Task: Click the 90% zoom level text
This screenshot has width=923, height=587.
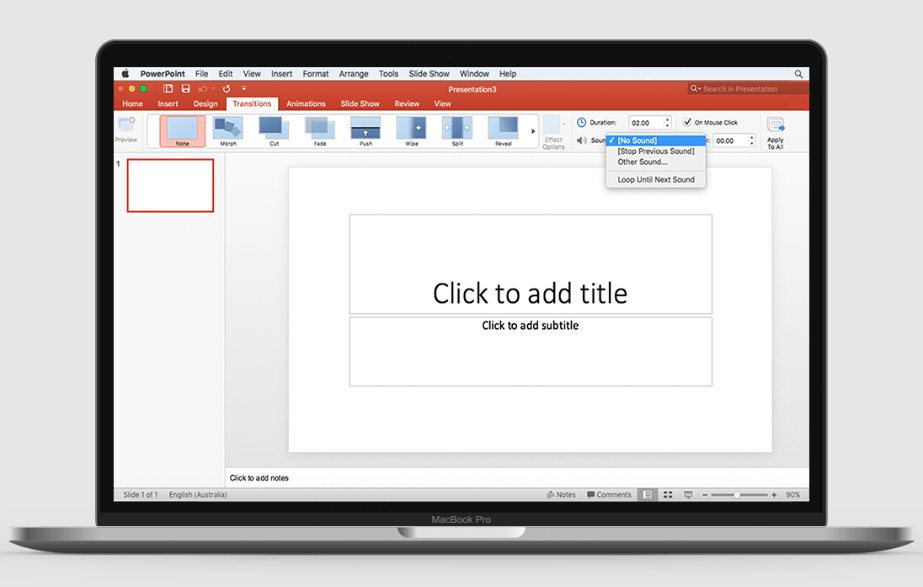Action: click(x=793, y=495)
